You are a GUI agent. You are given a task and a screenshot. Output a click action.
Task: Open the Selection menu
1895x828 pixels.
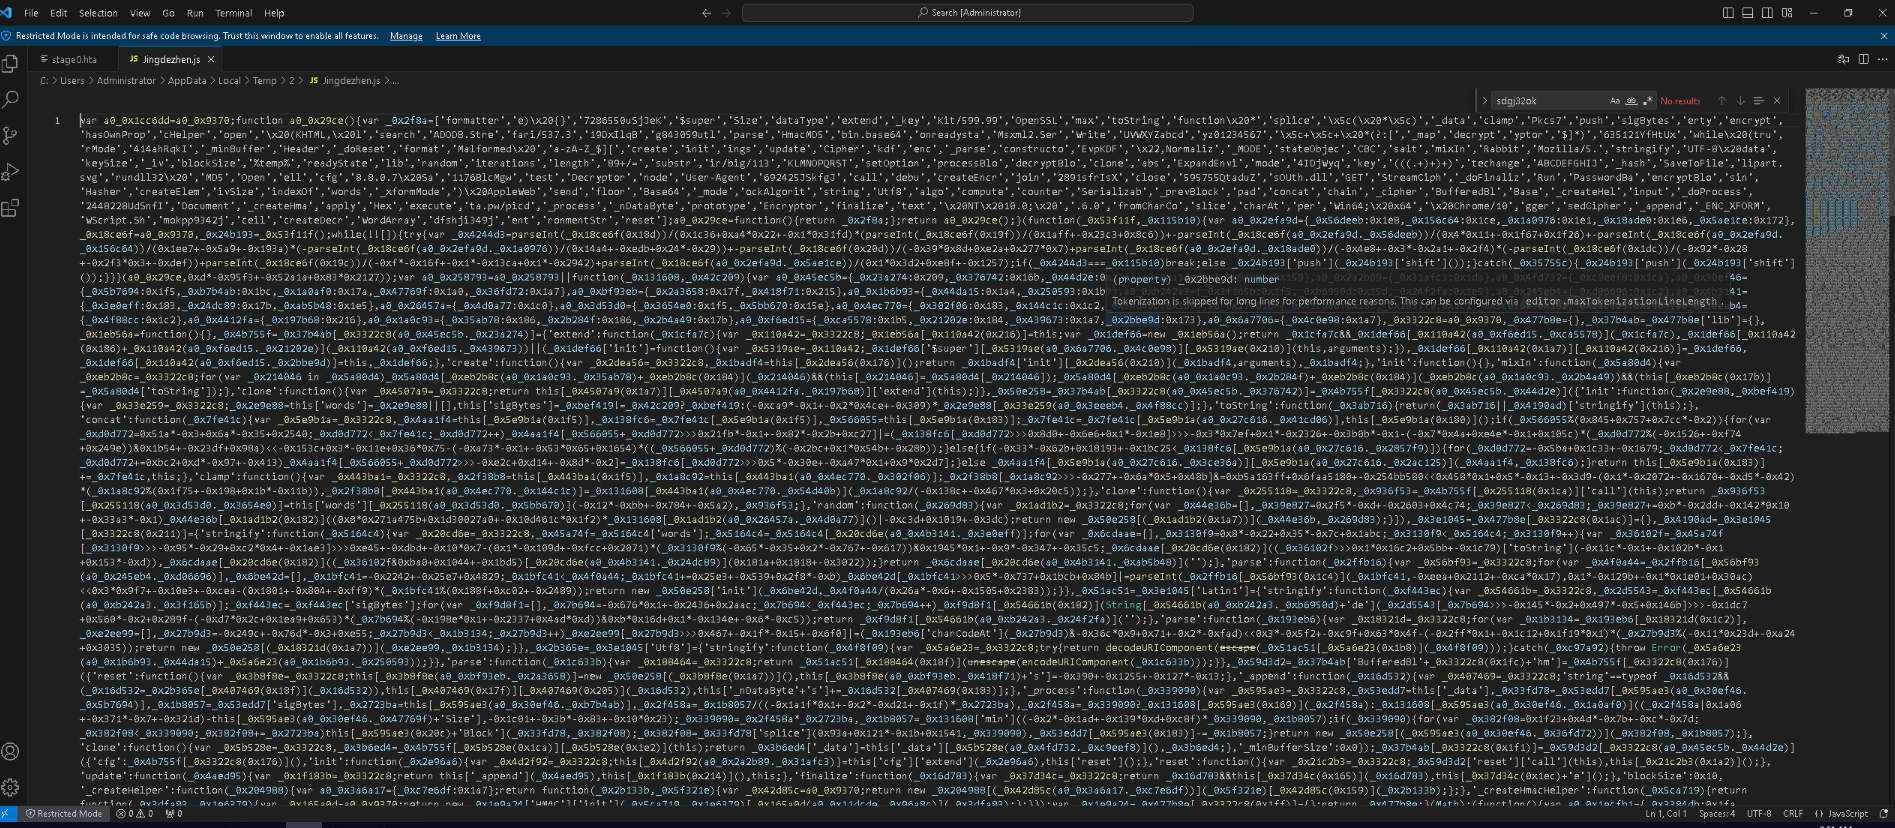98,13
